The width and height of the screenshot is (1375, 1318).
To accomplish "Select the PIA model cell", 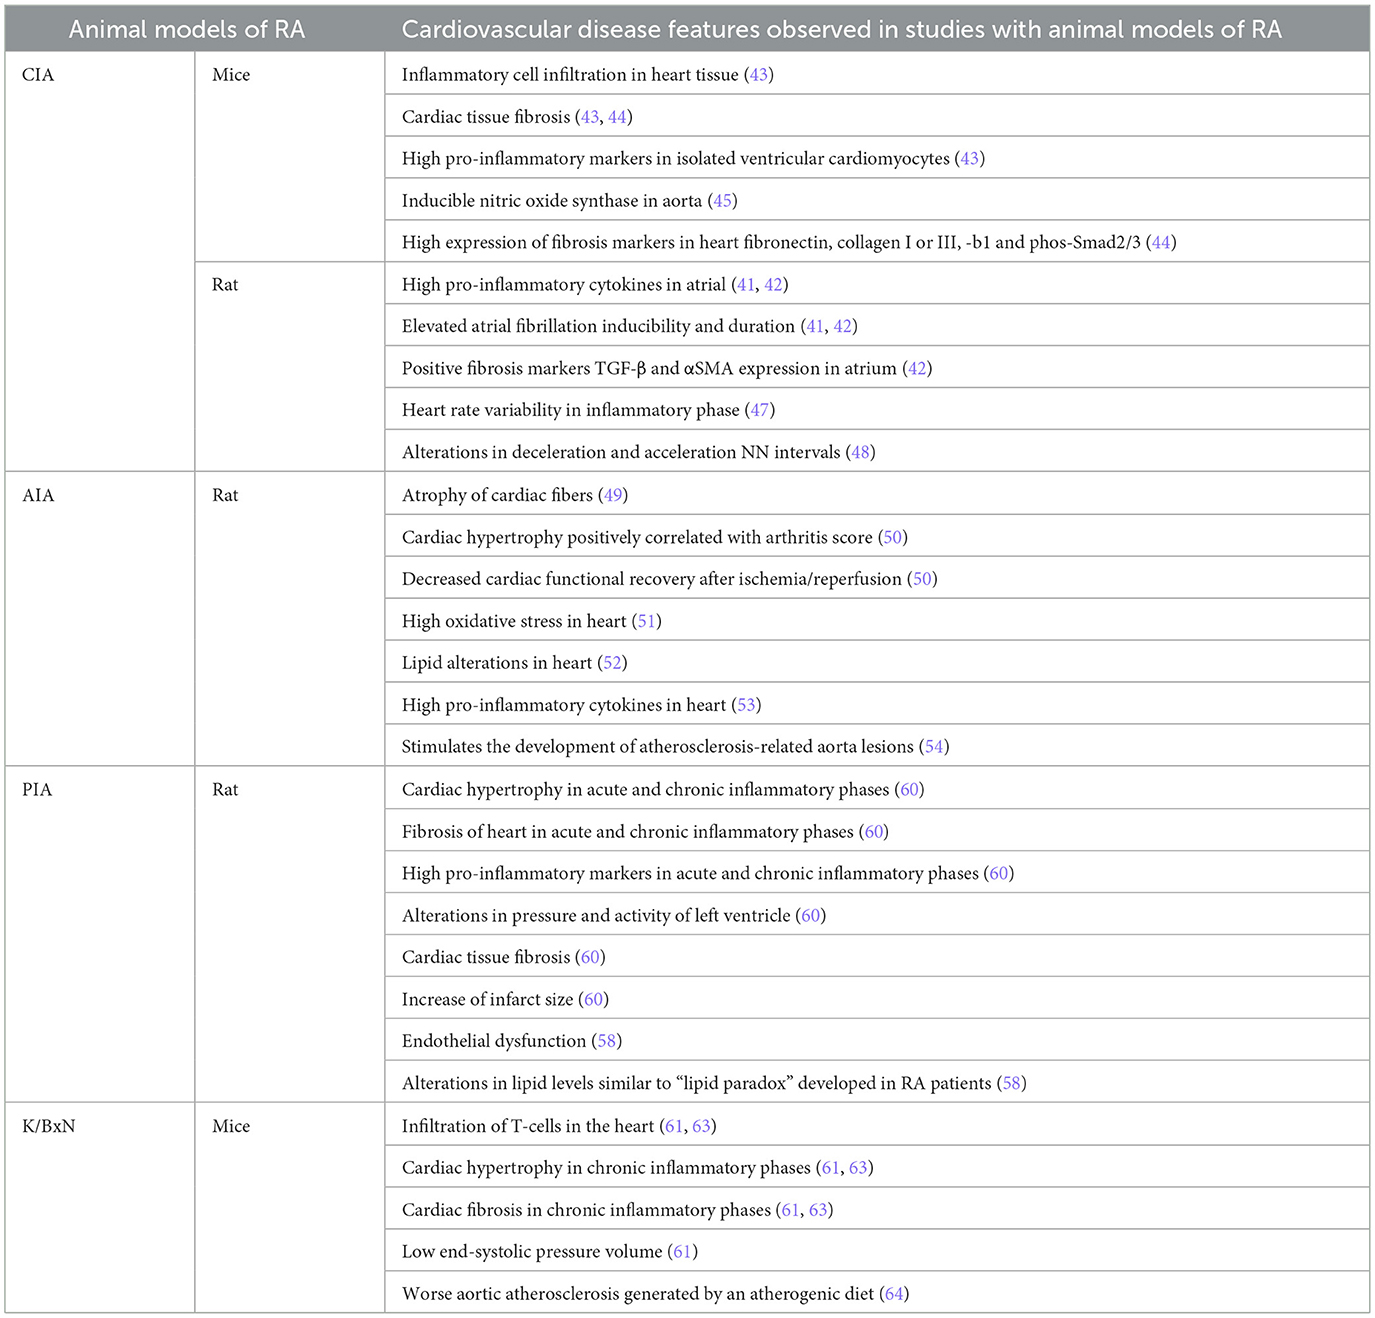I will click(x=37, y=790).
